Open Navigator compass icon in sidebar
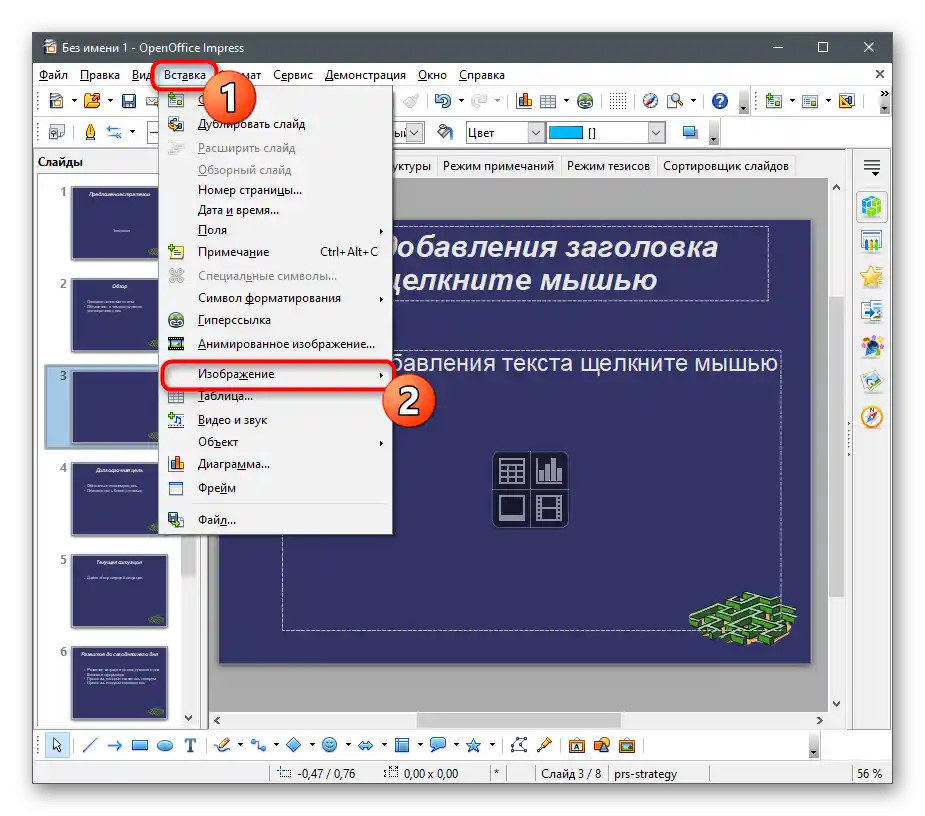Image resolution: width=925 pixels, height=816 pixels. click(x=871, y=417)
